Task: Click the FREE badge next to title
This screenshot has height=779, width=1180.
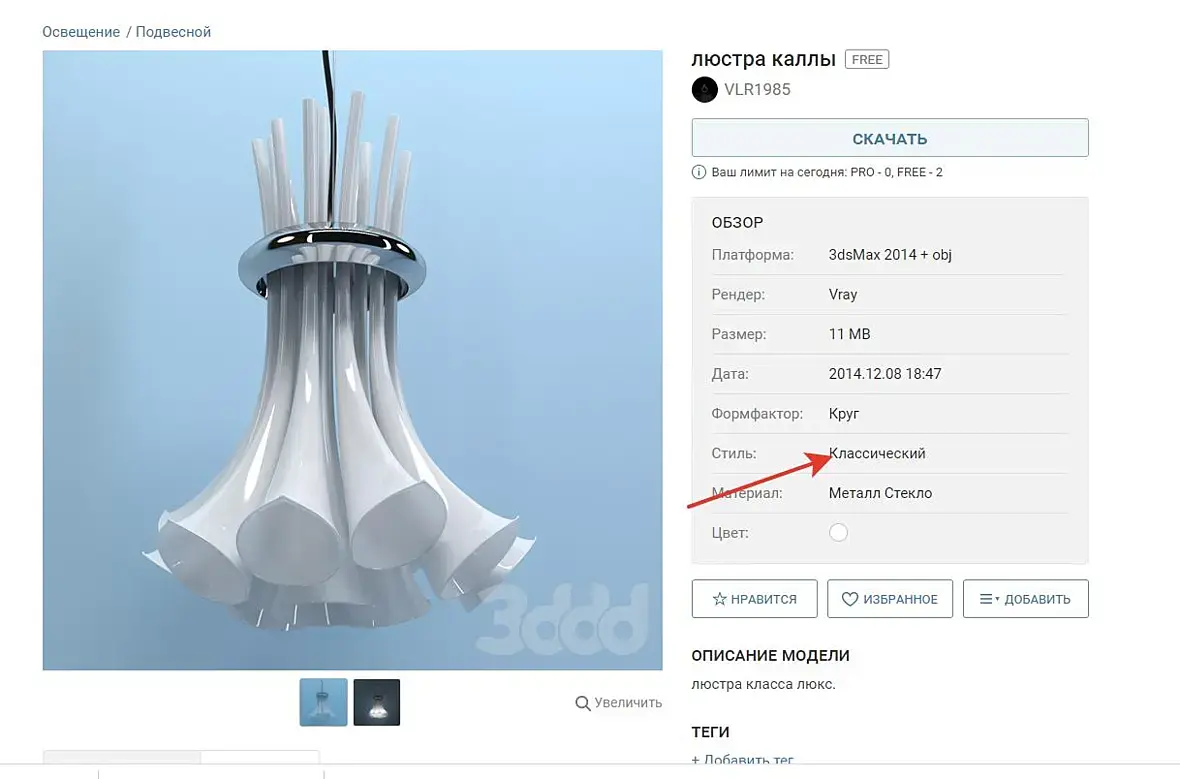Action: point(867,59)
